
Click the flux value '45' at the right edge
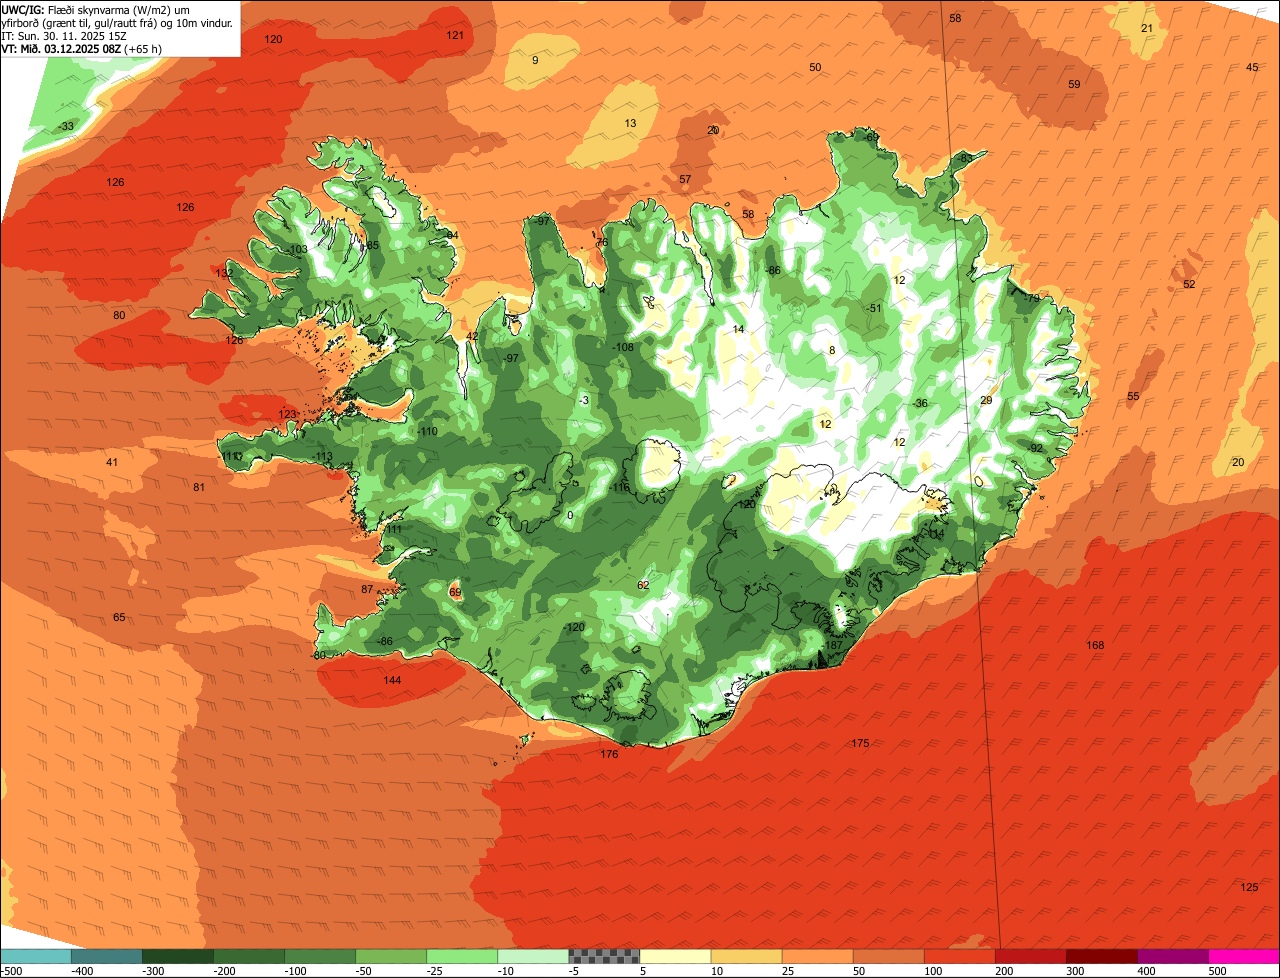pyautogui.click(x=1252, y=67)
